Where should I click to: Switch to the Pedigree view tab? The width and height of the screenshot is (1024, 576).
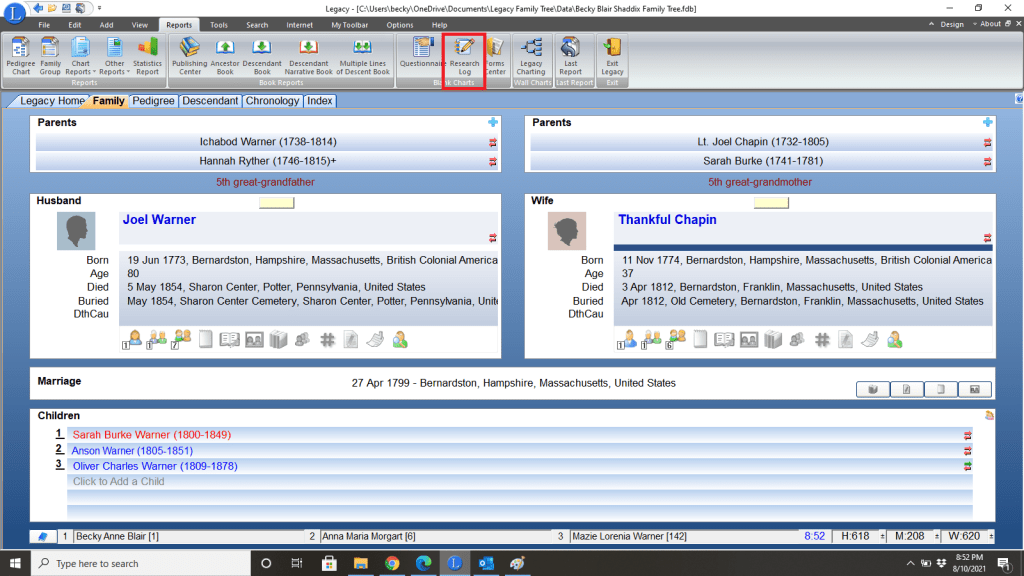(x=153, y=101)
